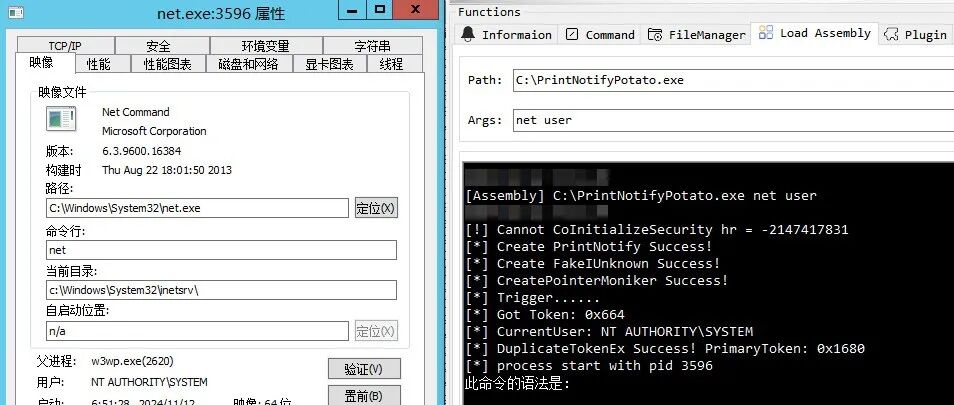Click the 置前(B) button

pos(364,395)
